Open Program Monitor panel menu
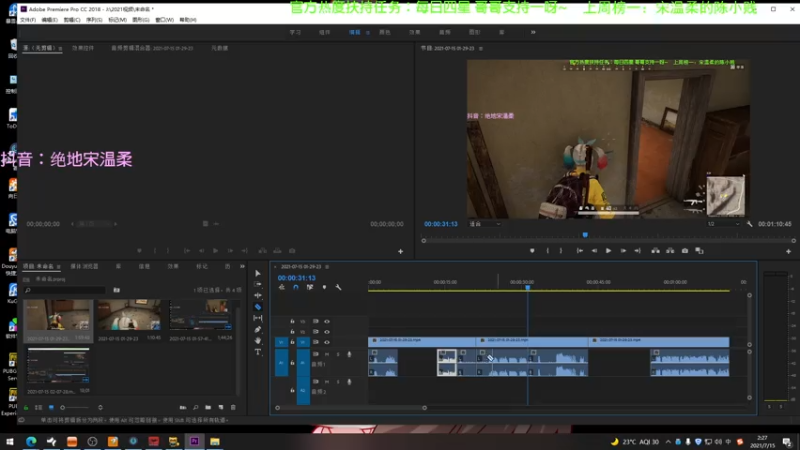800x450 pixels. 481,48
